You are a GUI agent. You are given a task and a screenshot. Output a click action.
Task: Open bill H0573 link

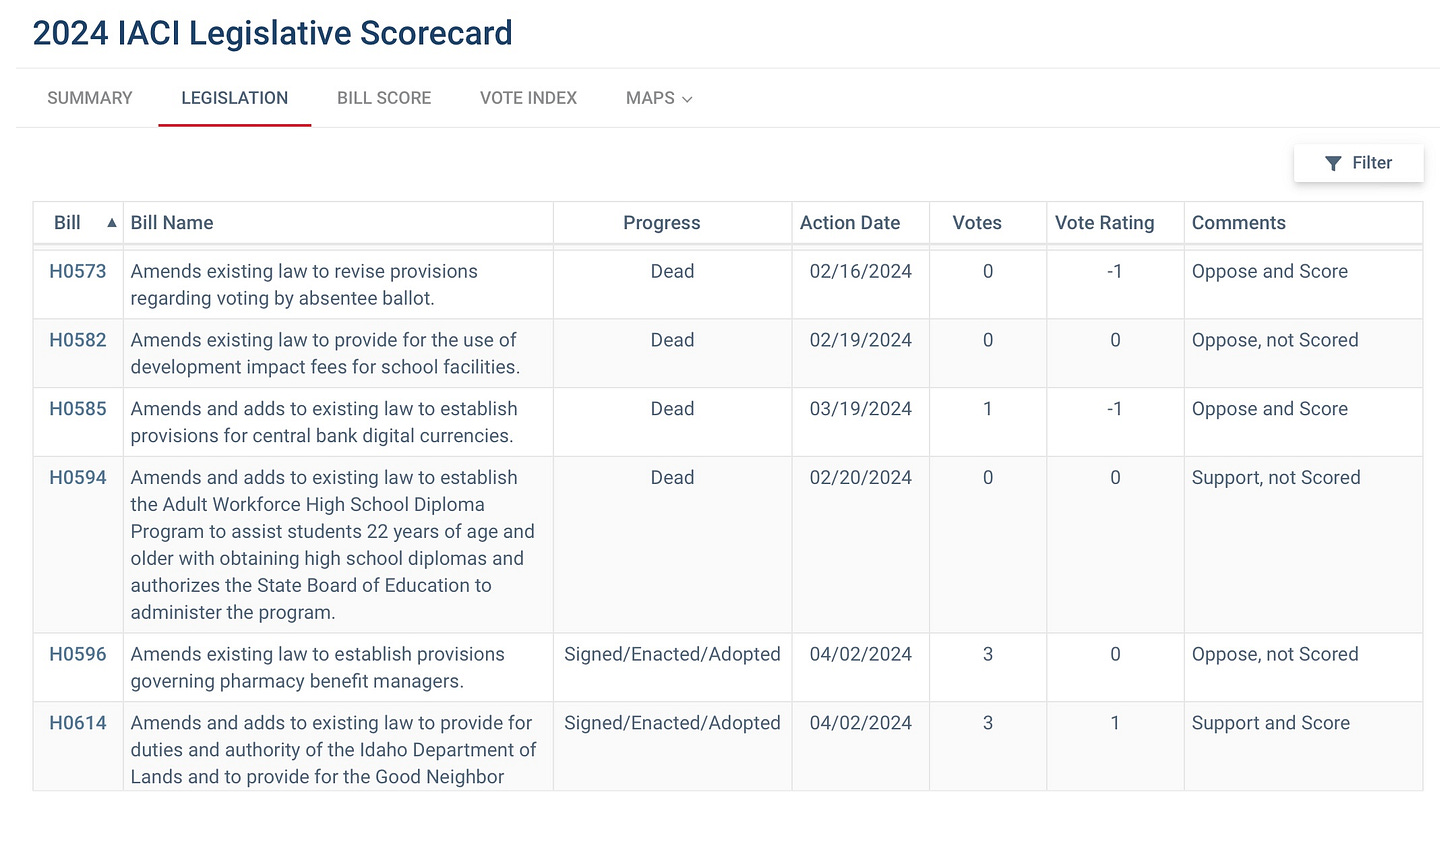pos(78,271)
